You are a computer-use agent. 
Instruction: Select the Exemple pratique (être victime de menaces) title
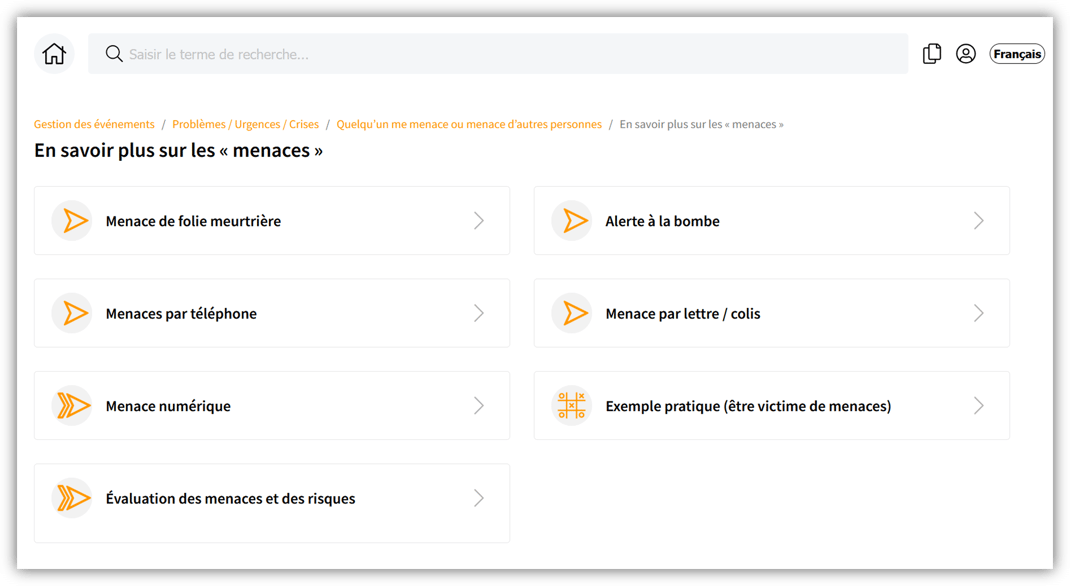pyautogui.click(x=748, y=406)
